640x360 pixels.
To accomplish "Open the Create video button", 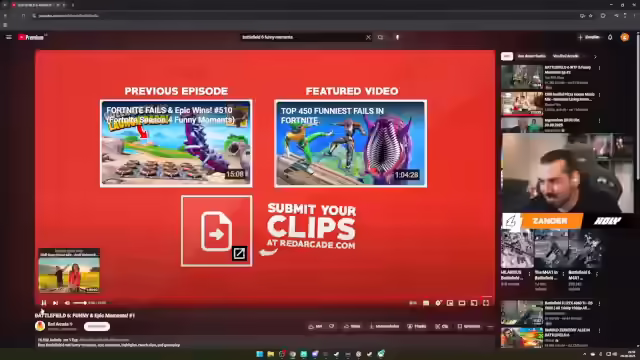I will click(x=589, y=37).
